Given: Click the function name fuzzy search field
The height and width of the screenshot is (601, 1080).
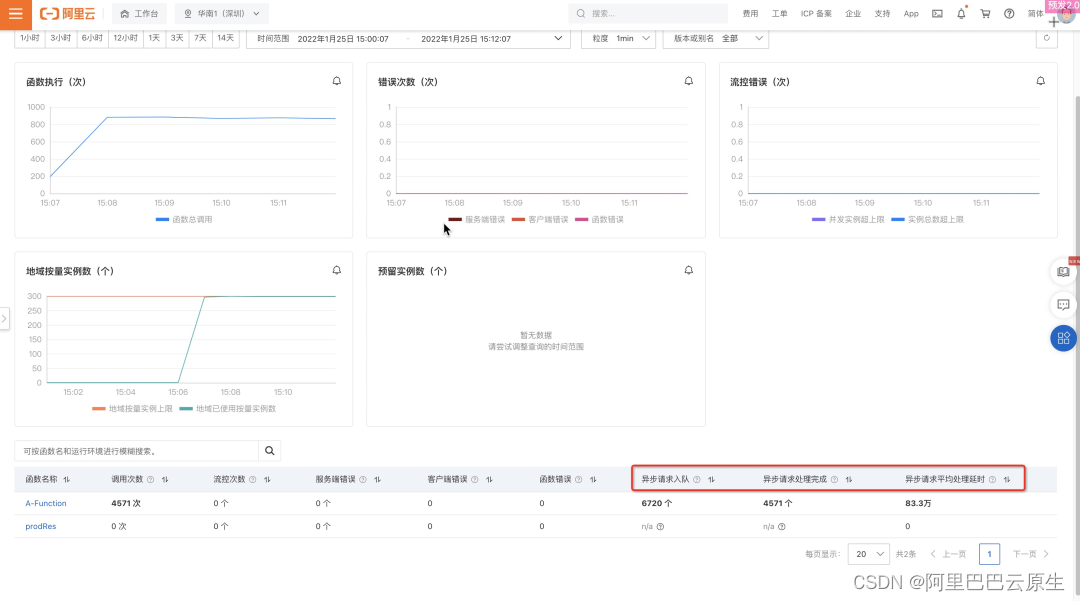Looking at the screenshot, I should click(136, 451).
